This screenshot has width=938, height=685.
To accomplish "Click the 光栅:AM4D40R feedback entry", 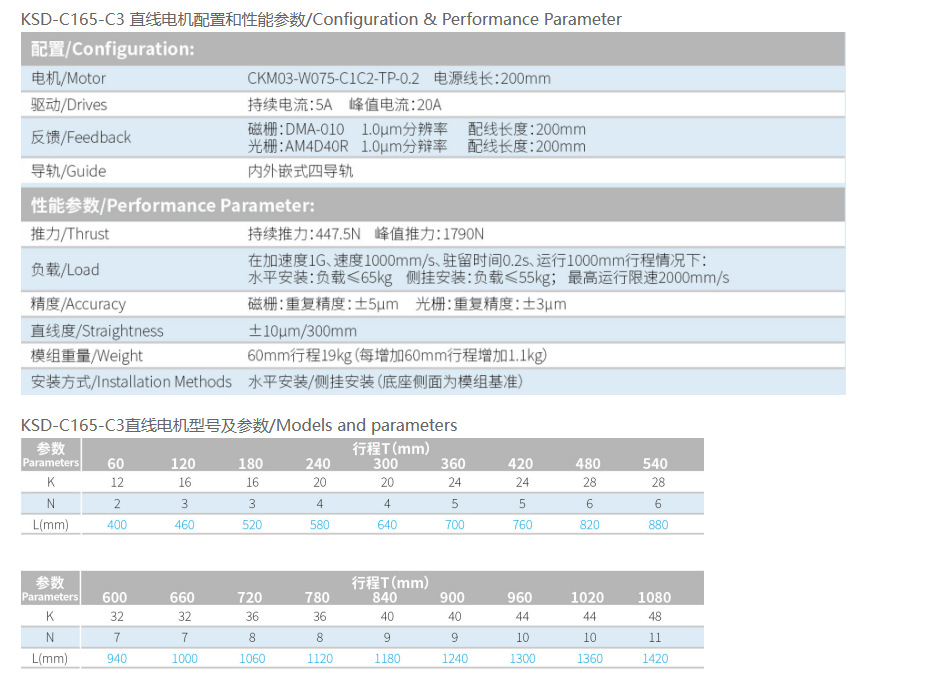I will (x=298, y=147).
